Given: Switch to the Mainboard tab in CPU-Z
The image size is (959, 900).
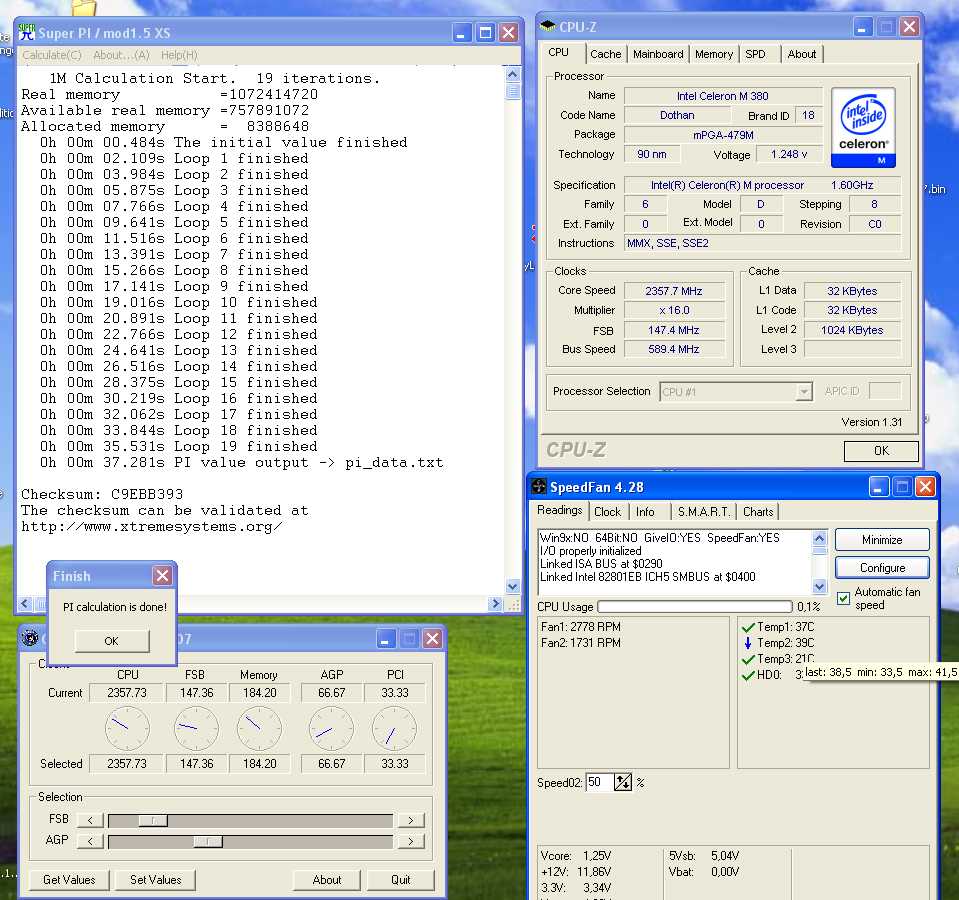Looking at the screenshot, I should click(x=658, y=54).
